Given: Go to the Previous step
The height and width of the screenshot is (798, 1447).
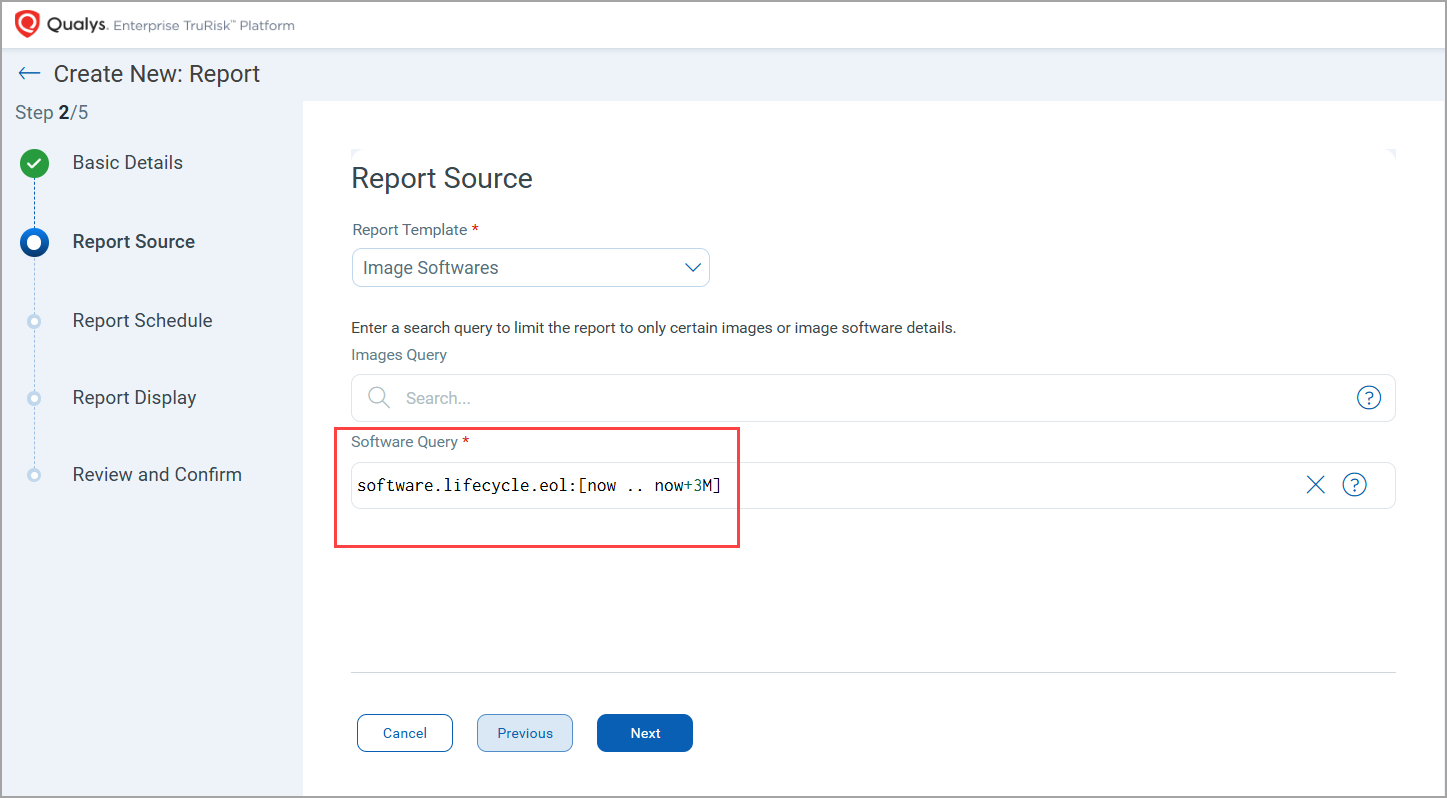Looking at the screenshot, I should [525, 733].
